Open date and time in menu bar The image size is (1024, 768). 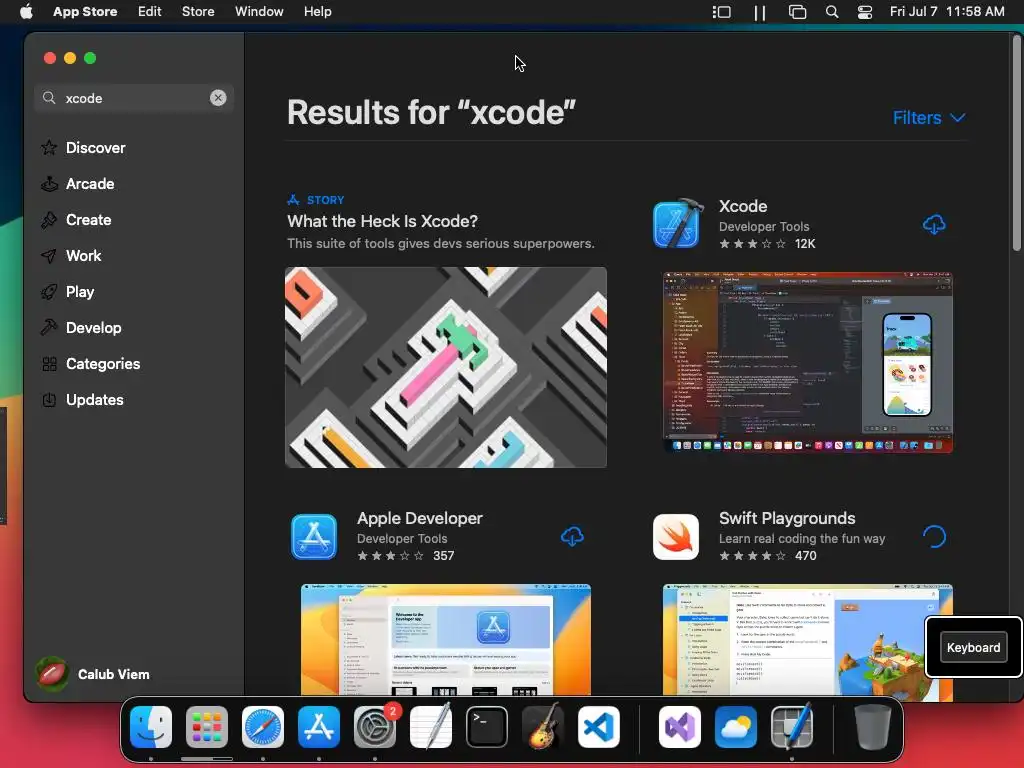tap(947, 11)
